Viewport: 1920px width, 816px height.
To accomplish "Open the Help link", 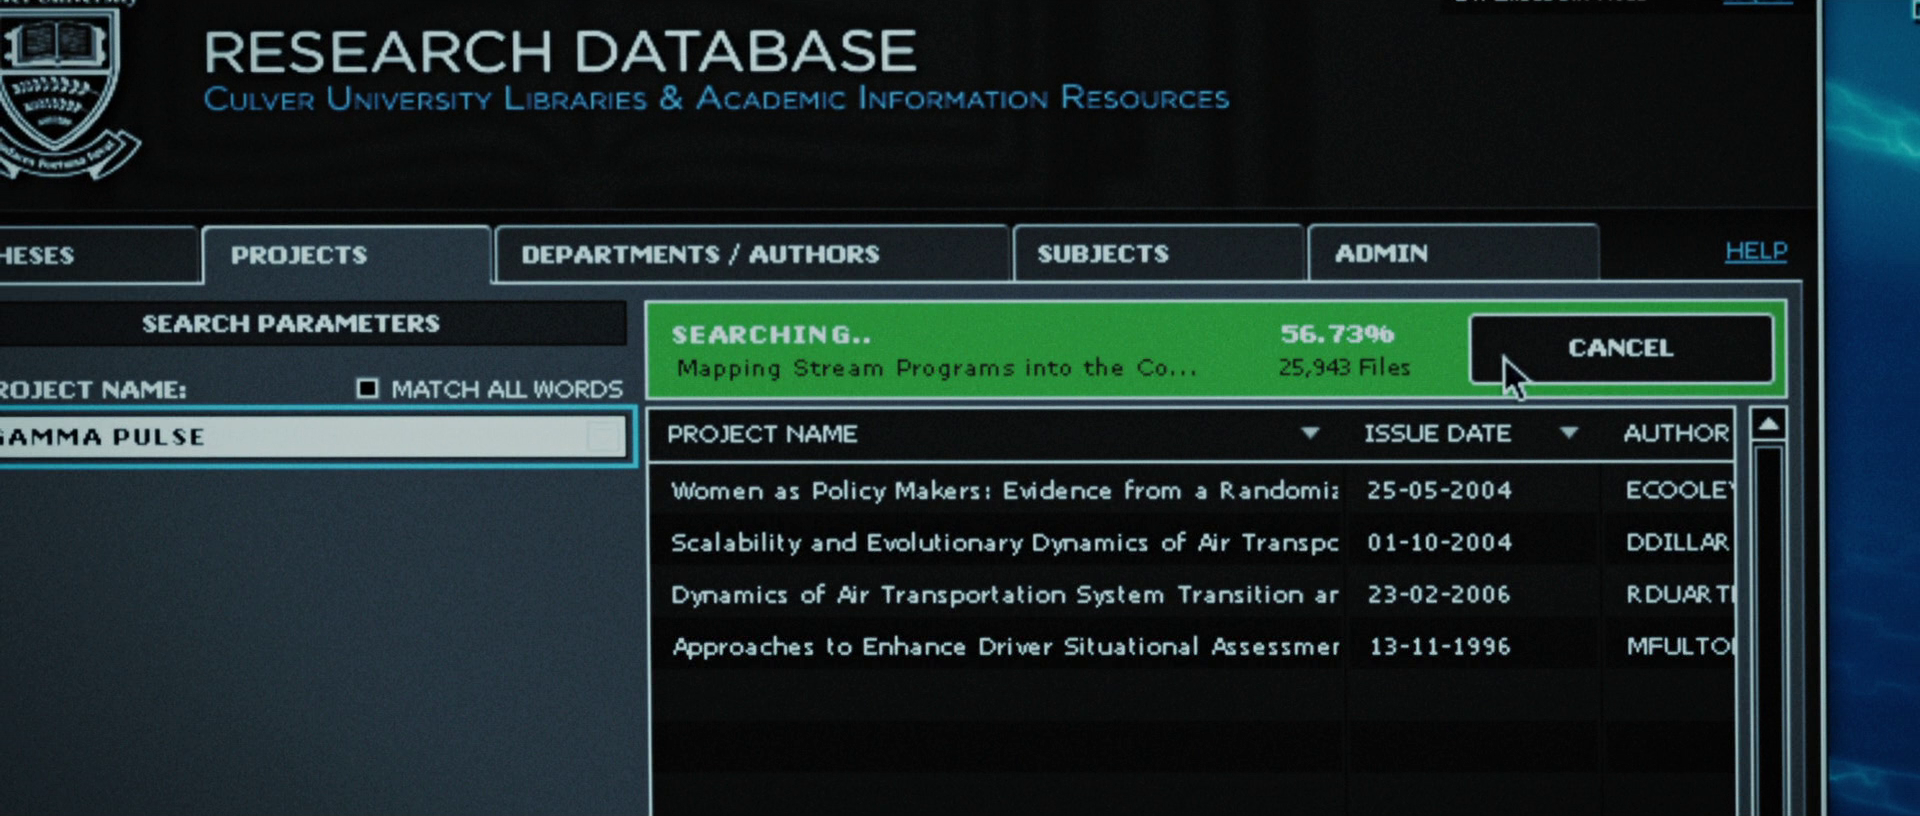I will tap(1755, 251).
